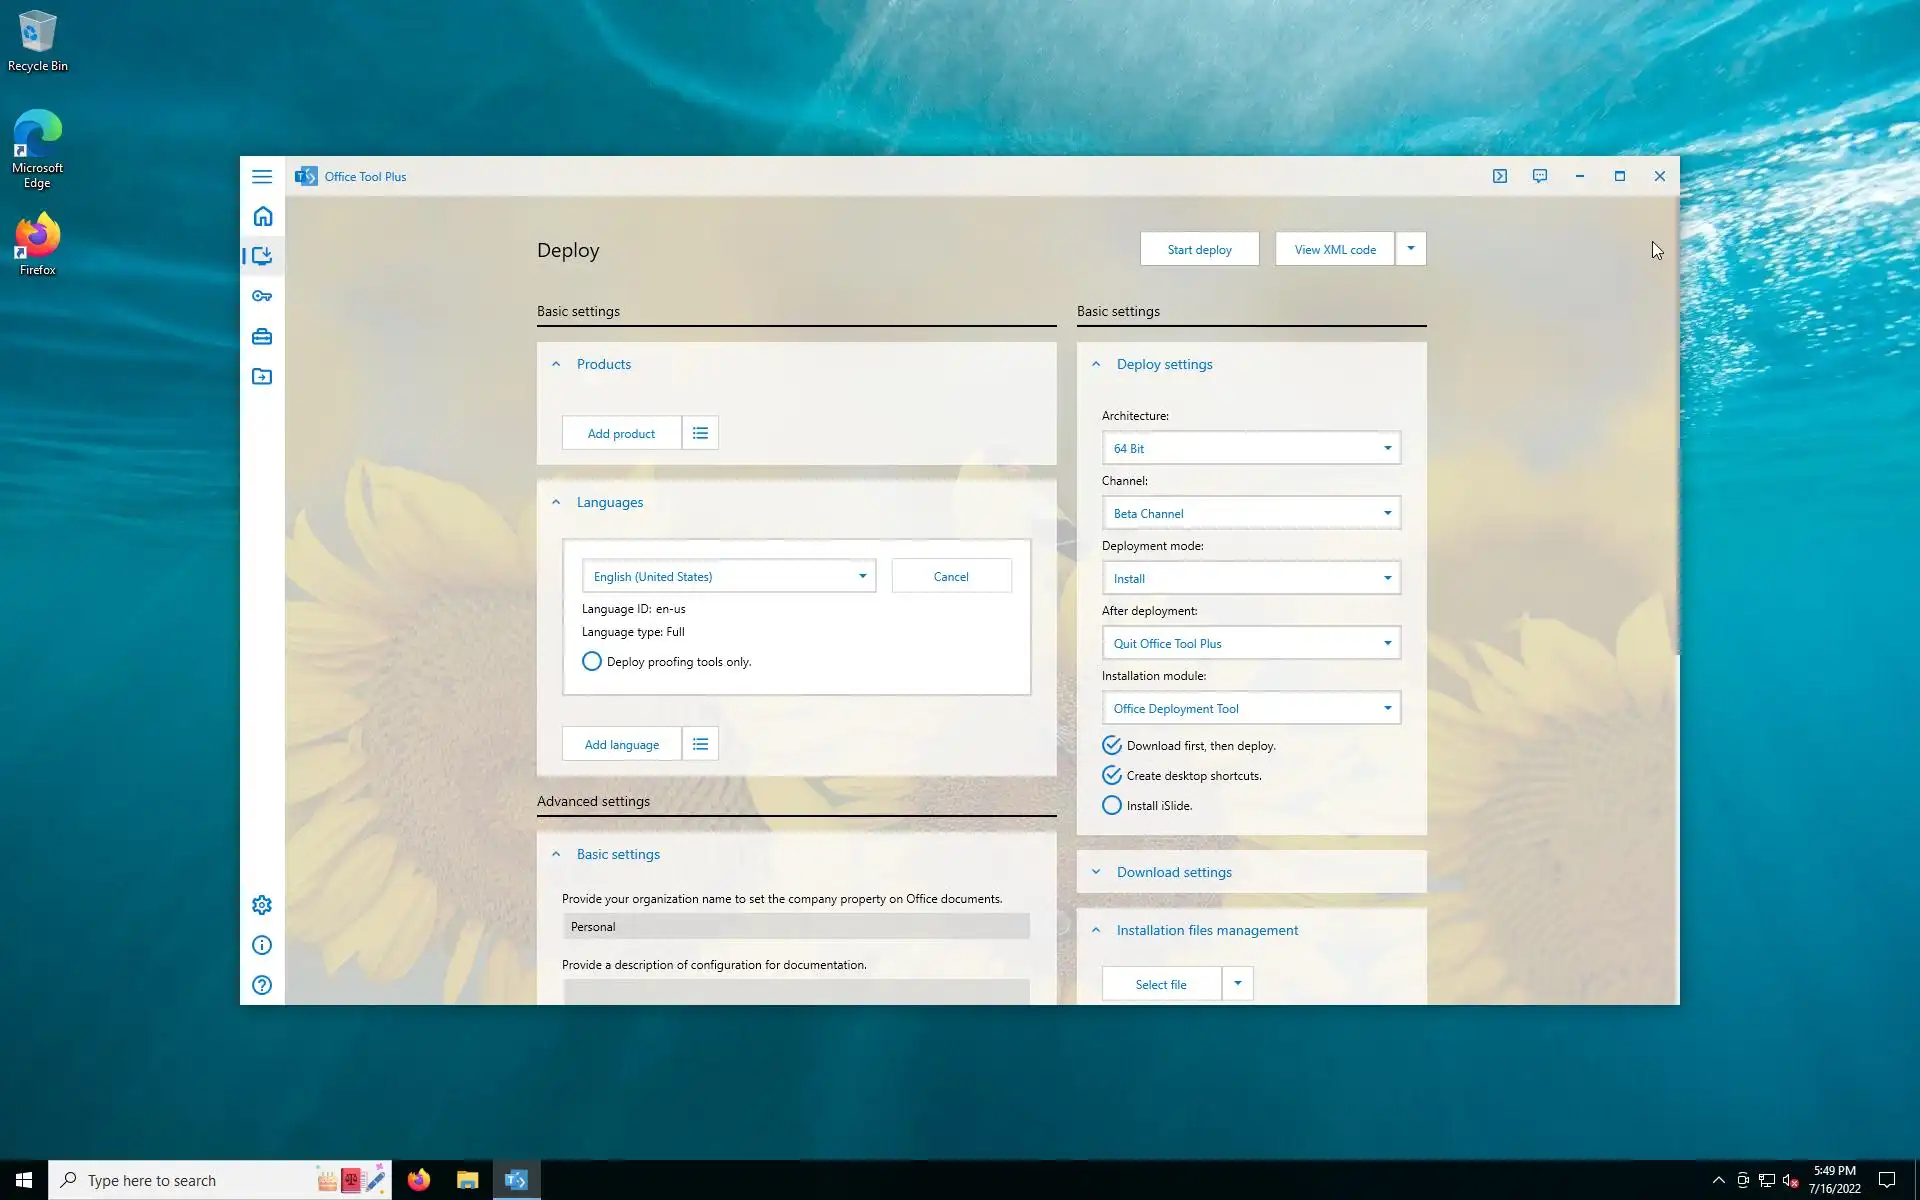Open the Beta Channel dropdown

pos(1250,513)
